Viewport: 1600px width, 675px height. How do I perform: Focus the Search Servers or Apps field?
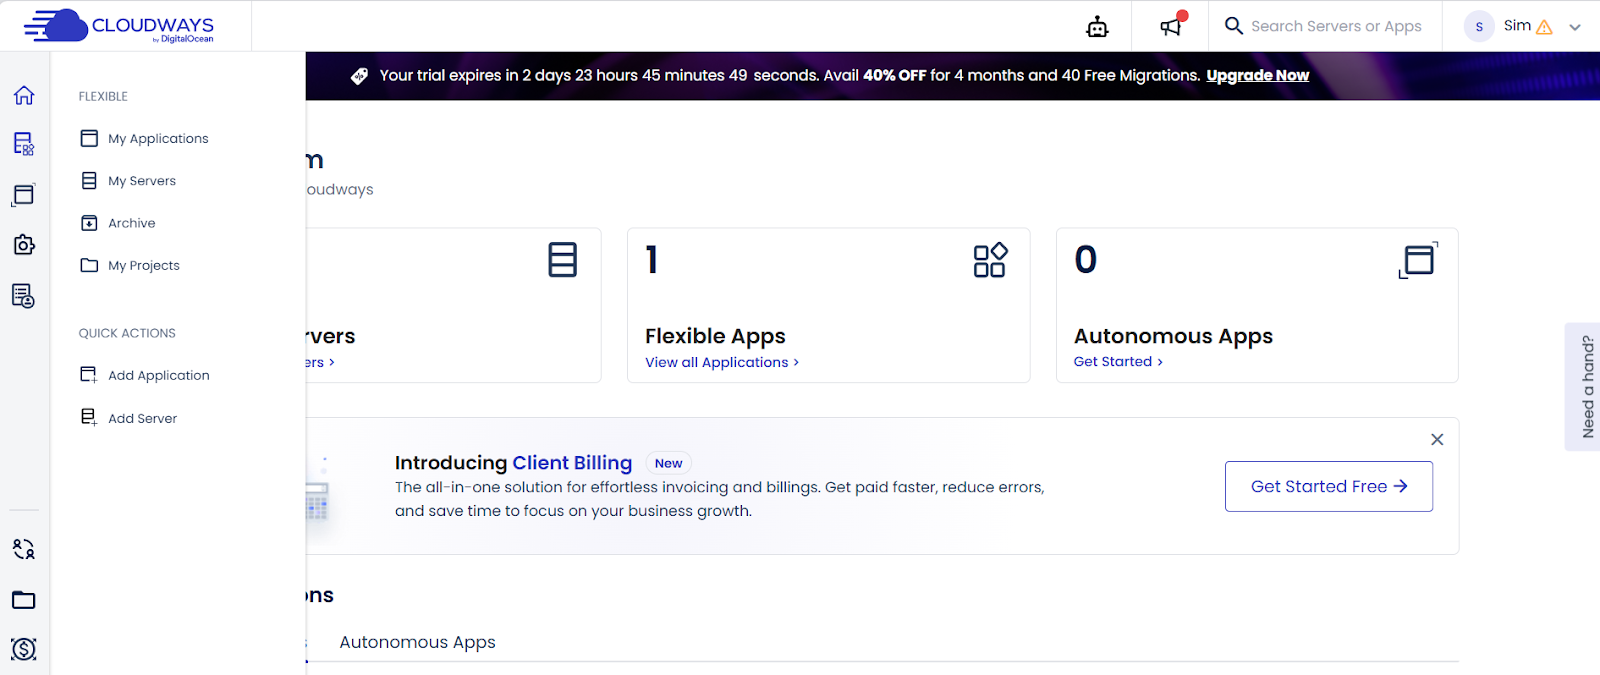click(x=1336, y=26)
